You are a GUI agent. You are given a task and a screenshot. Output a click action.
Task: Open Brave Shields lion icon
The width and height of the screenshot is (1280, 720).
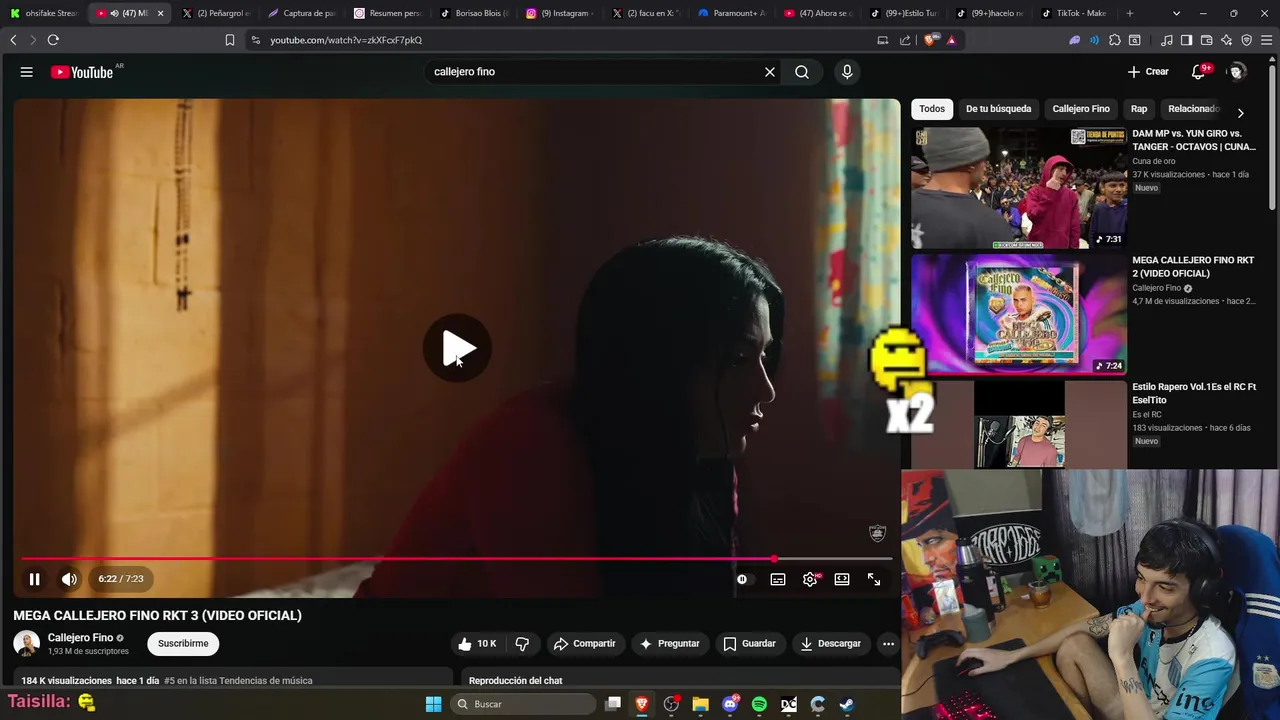click(x=931, y=40)
